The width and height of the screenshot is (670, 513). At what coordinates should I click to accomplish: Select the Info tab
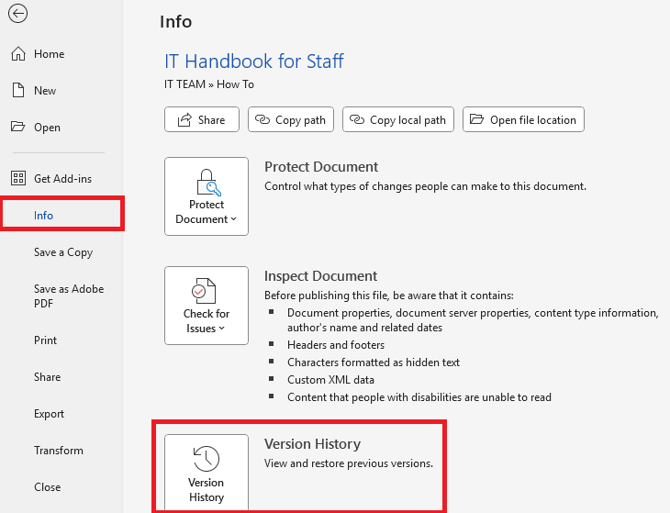tap(43, 215)
